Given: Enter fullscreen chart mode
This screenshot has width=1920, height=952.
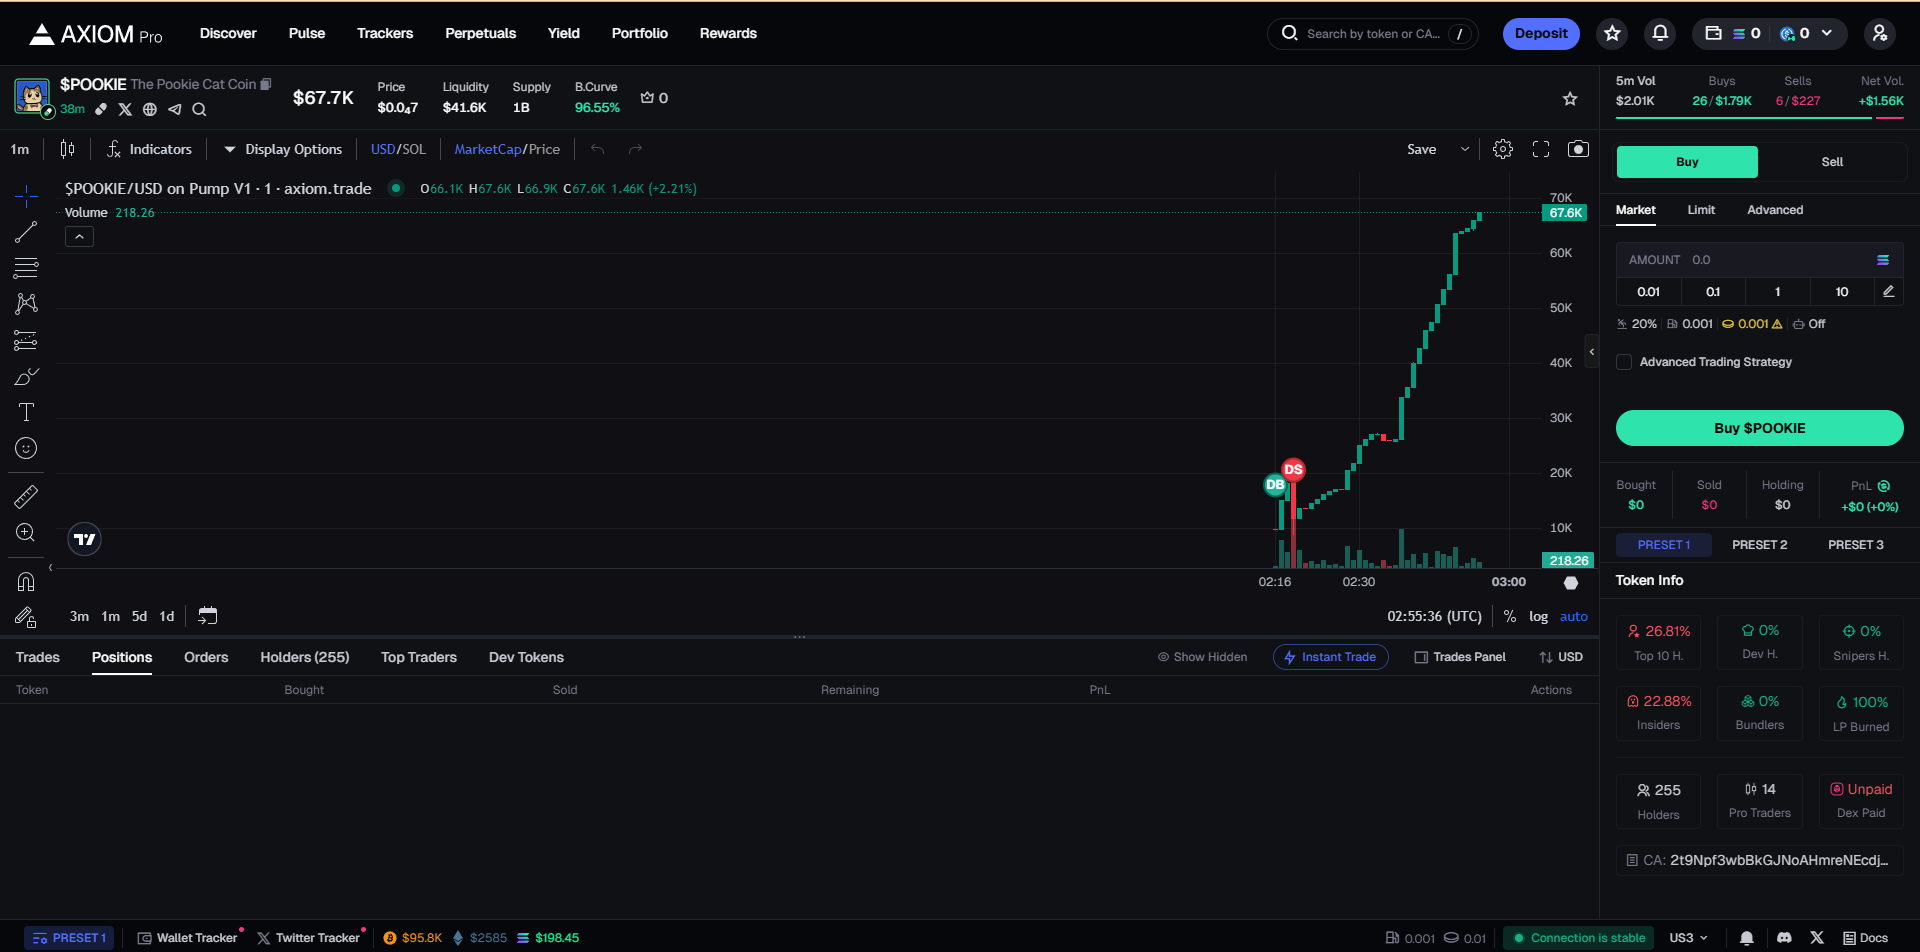Looking at the screenshot, I should pos(1541,149).
